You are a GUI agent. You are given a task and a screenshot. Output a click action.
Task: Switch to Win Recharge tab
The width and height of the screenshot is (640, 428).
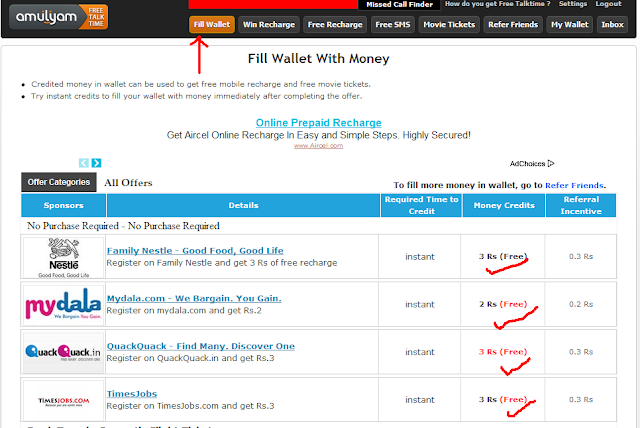pyautogui.click(x=269, y=24)
